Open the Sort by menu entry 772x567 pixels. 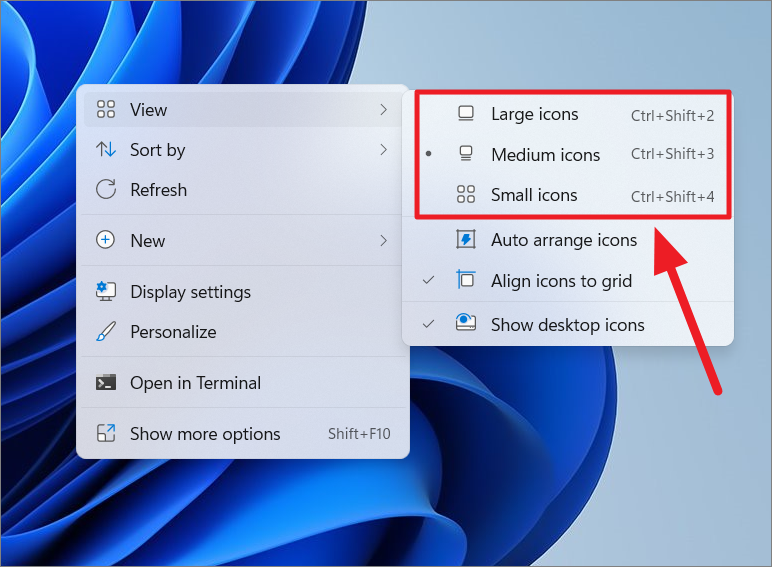(x=243, y=149)
